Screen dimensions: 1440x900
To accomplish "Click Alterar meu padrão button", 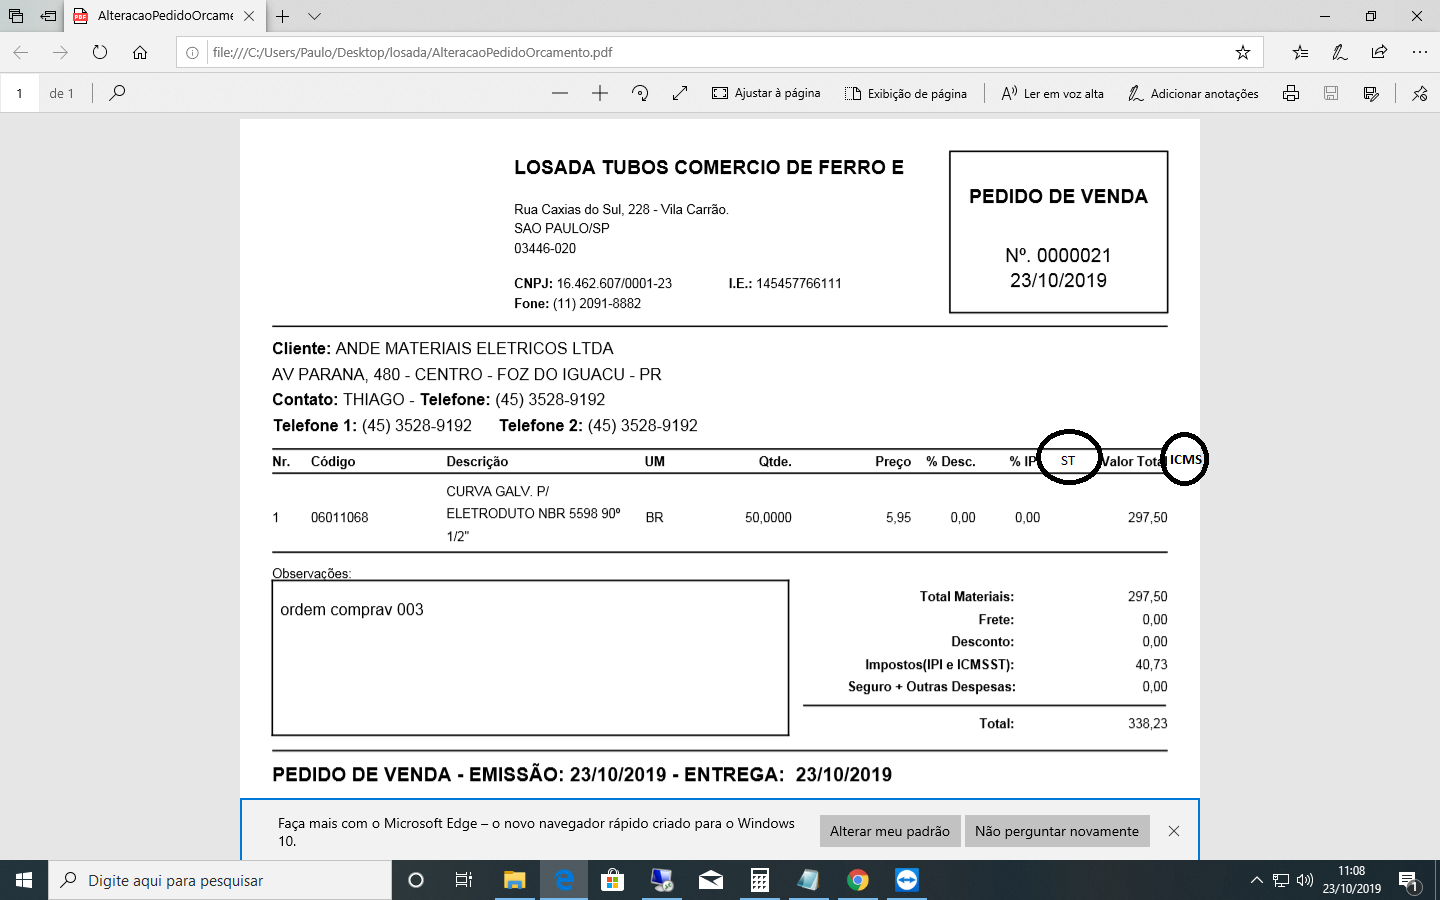I will point(889,831).
